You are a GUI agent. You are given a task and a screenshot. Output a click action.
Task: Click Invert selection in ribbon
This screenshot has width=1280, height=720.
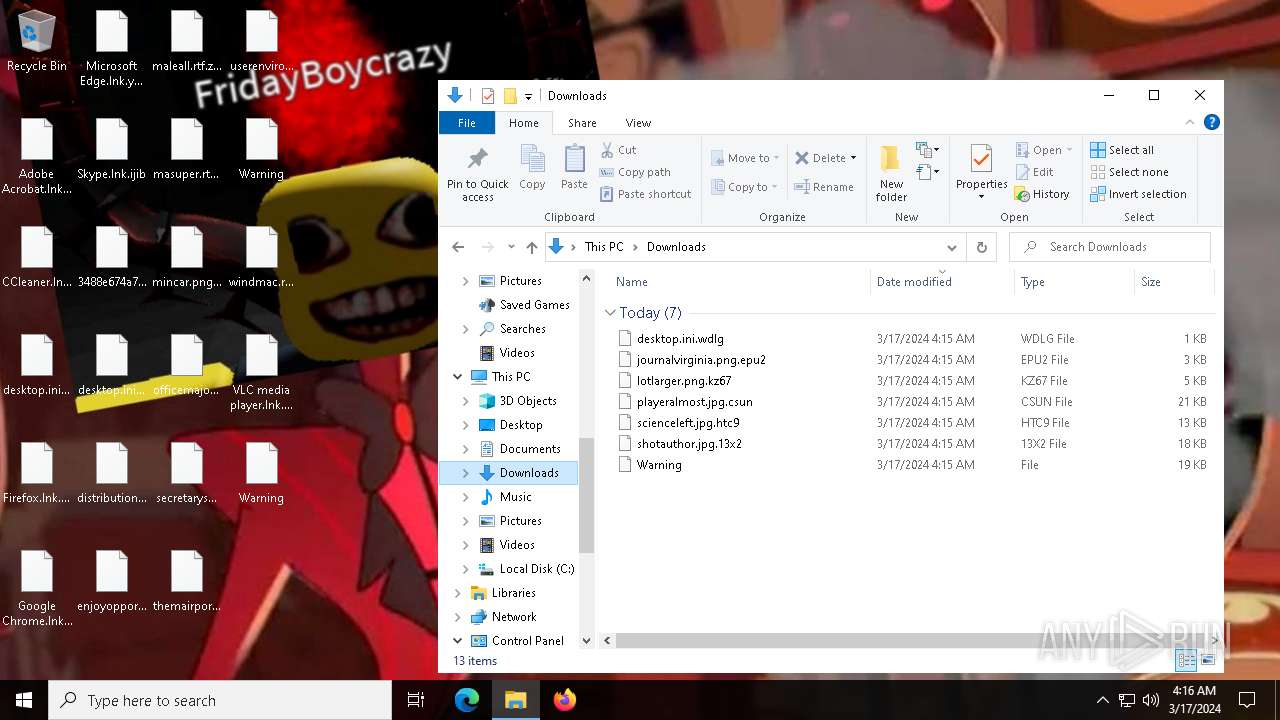[x=1138, y=194]
